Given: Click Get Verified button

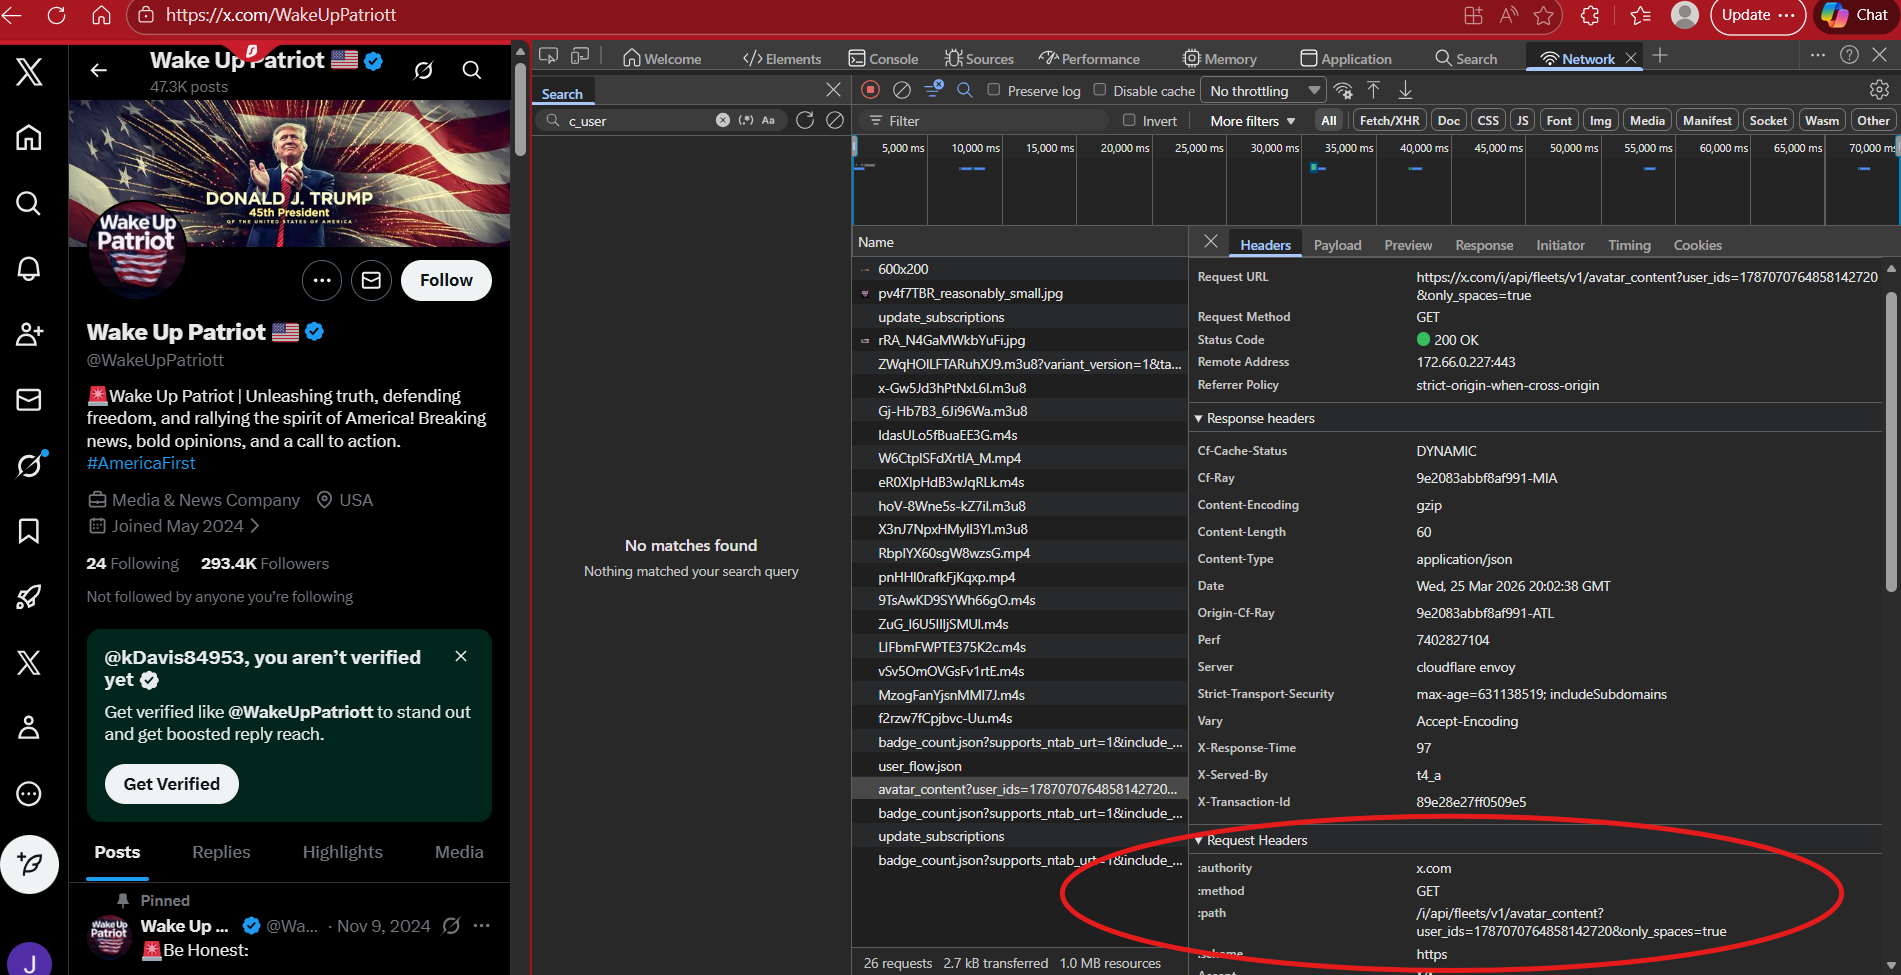Looking at the screenshot, I should coord(172,784).
